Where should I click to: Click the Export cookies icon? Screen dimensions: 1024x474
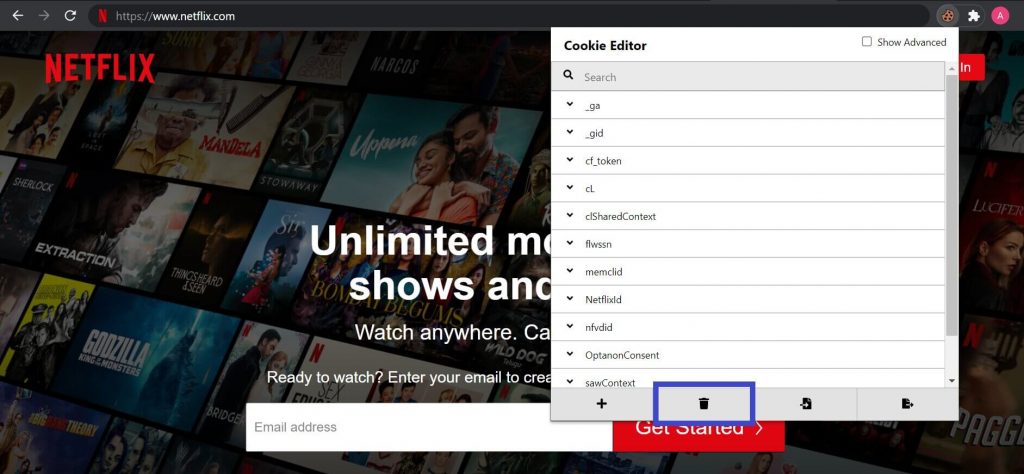907,403
